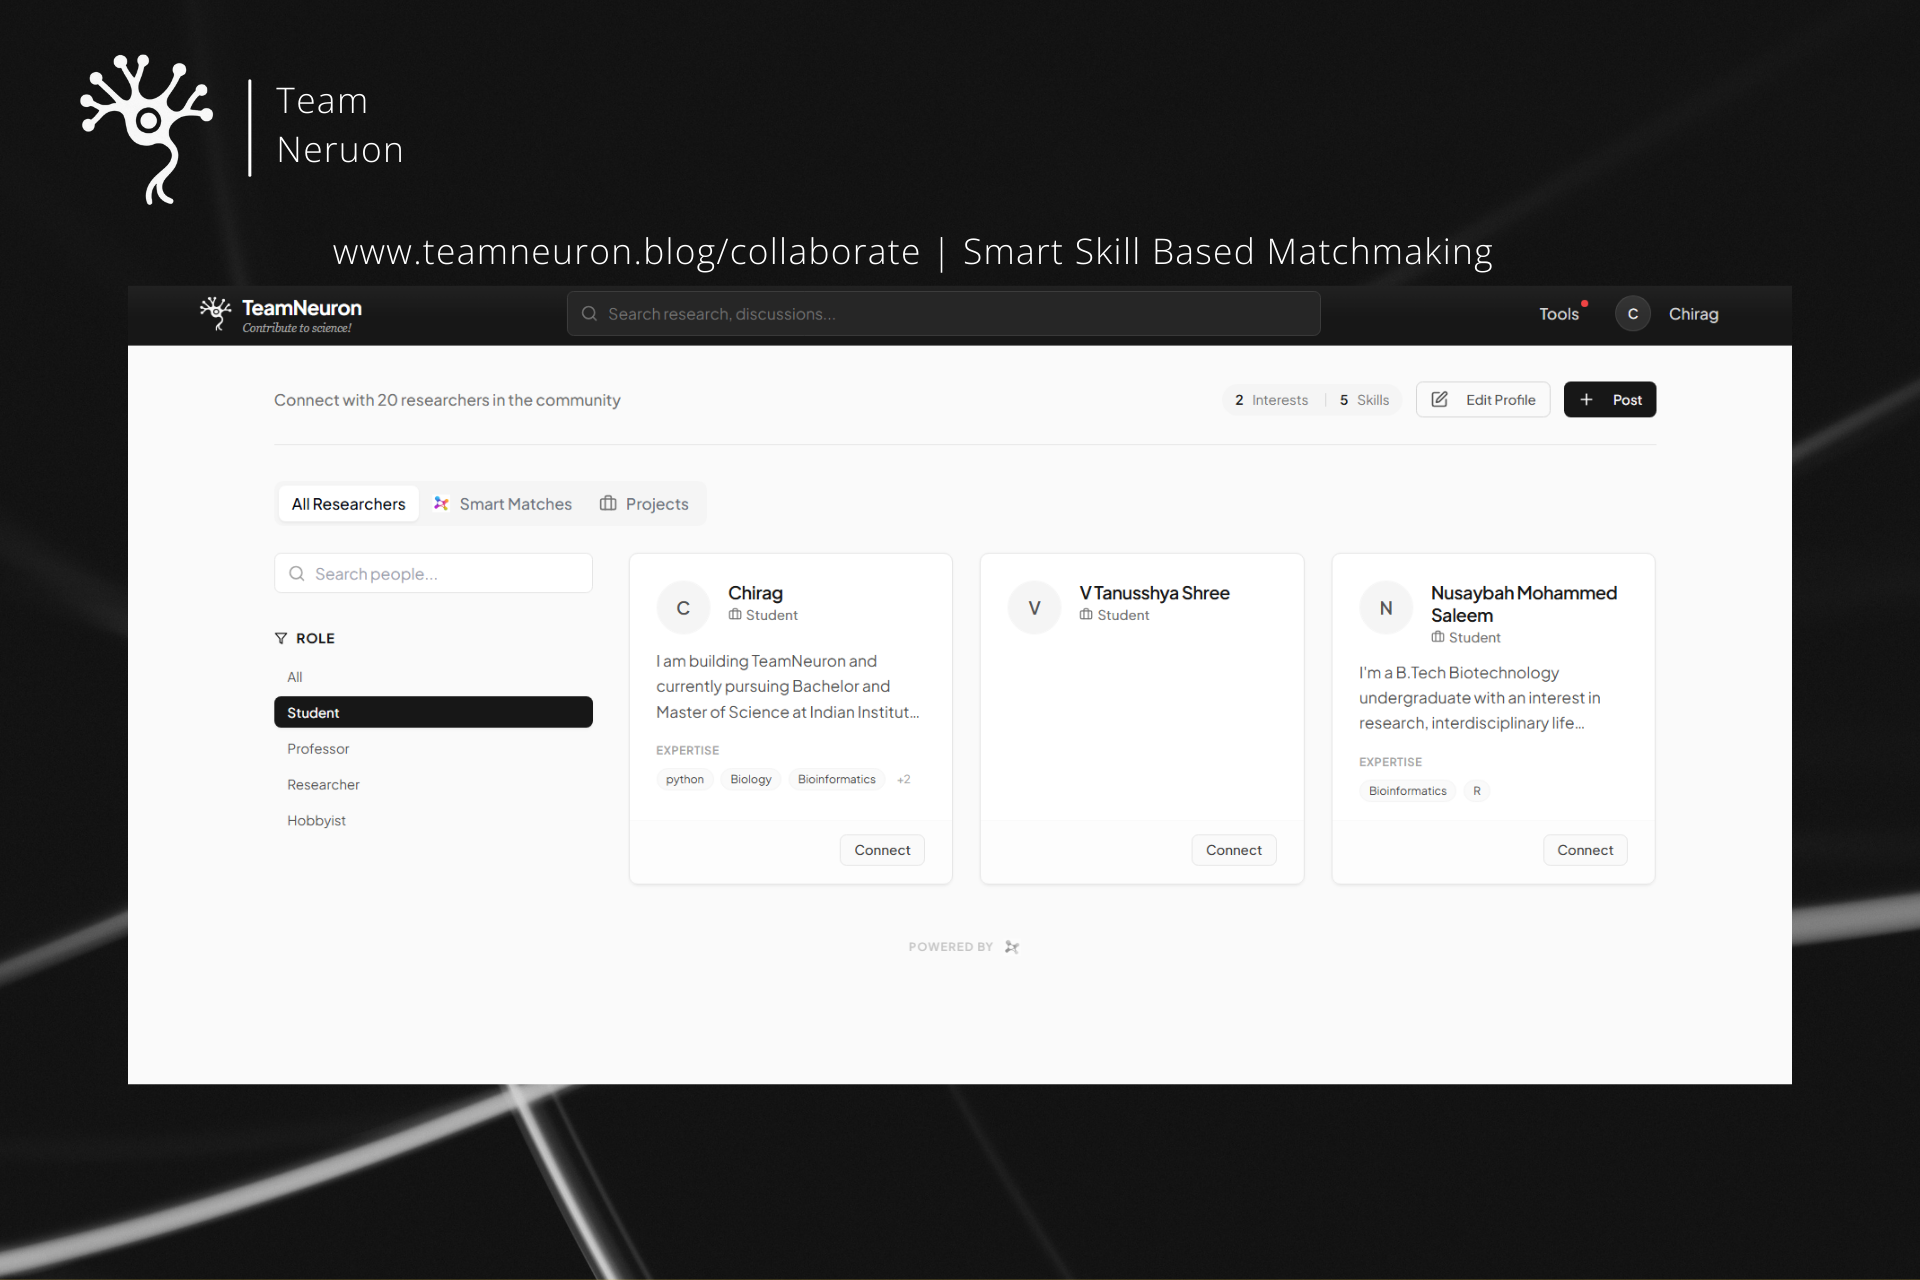The height and width of the screenshot is (1280, 1920).
Task: Click the funnel icon beside ROLE
Action: (281, 638)
